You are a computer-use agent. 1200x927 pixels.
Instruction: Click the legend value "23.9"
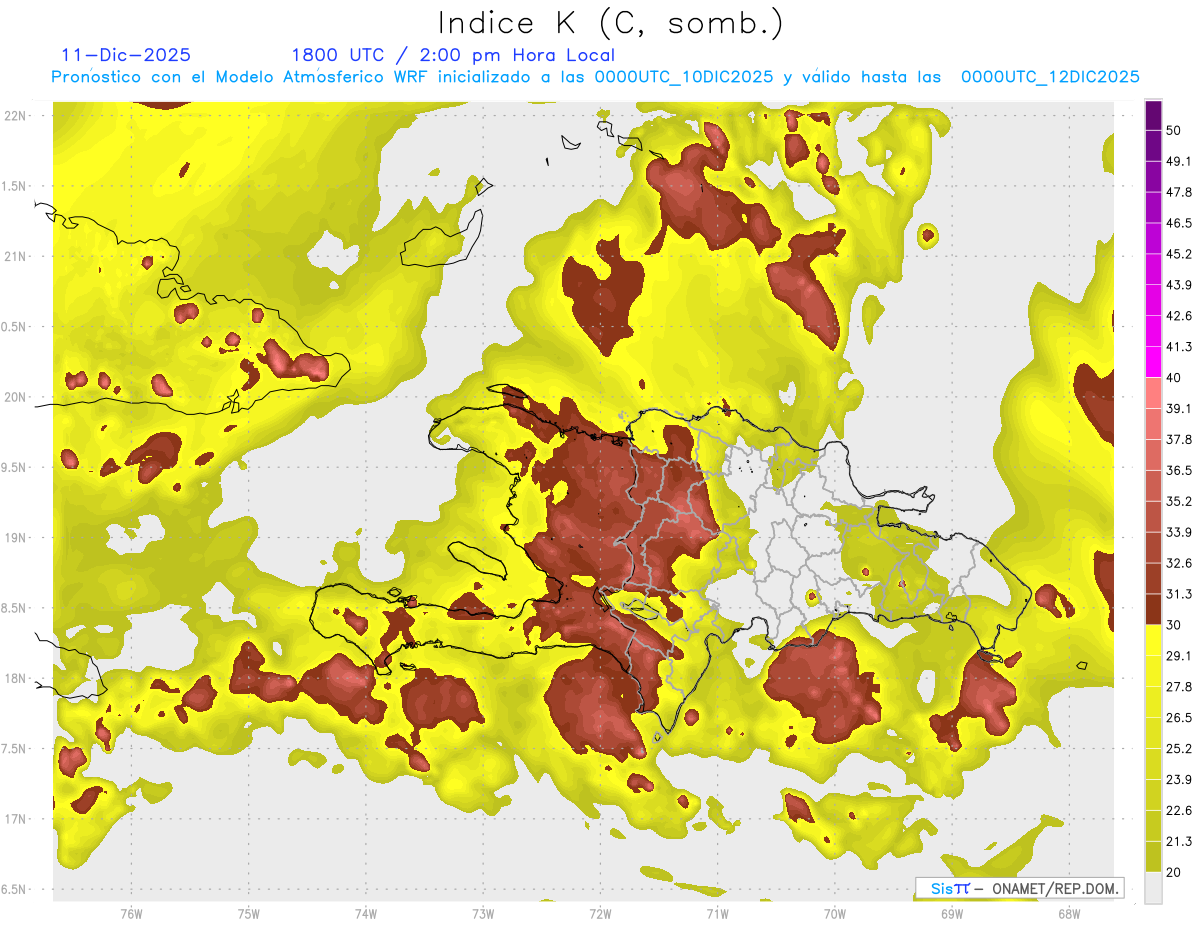[1179, 780]
